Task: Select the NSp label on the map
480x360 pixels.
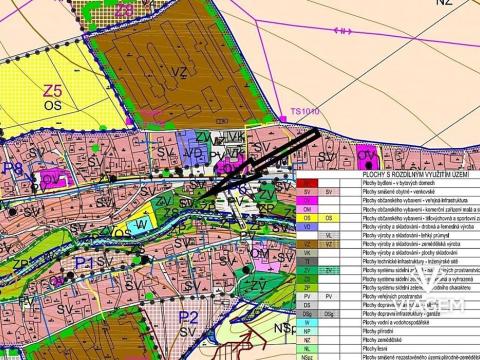Action: pyautogui.click(x=285, y=328)
